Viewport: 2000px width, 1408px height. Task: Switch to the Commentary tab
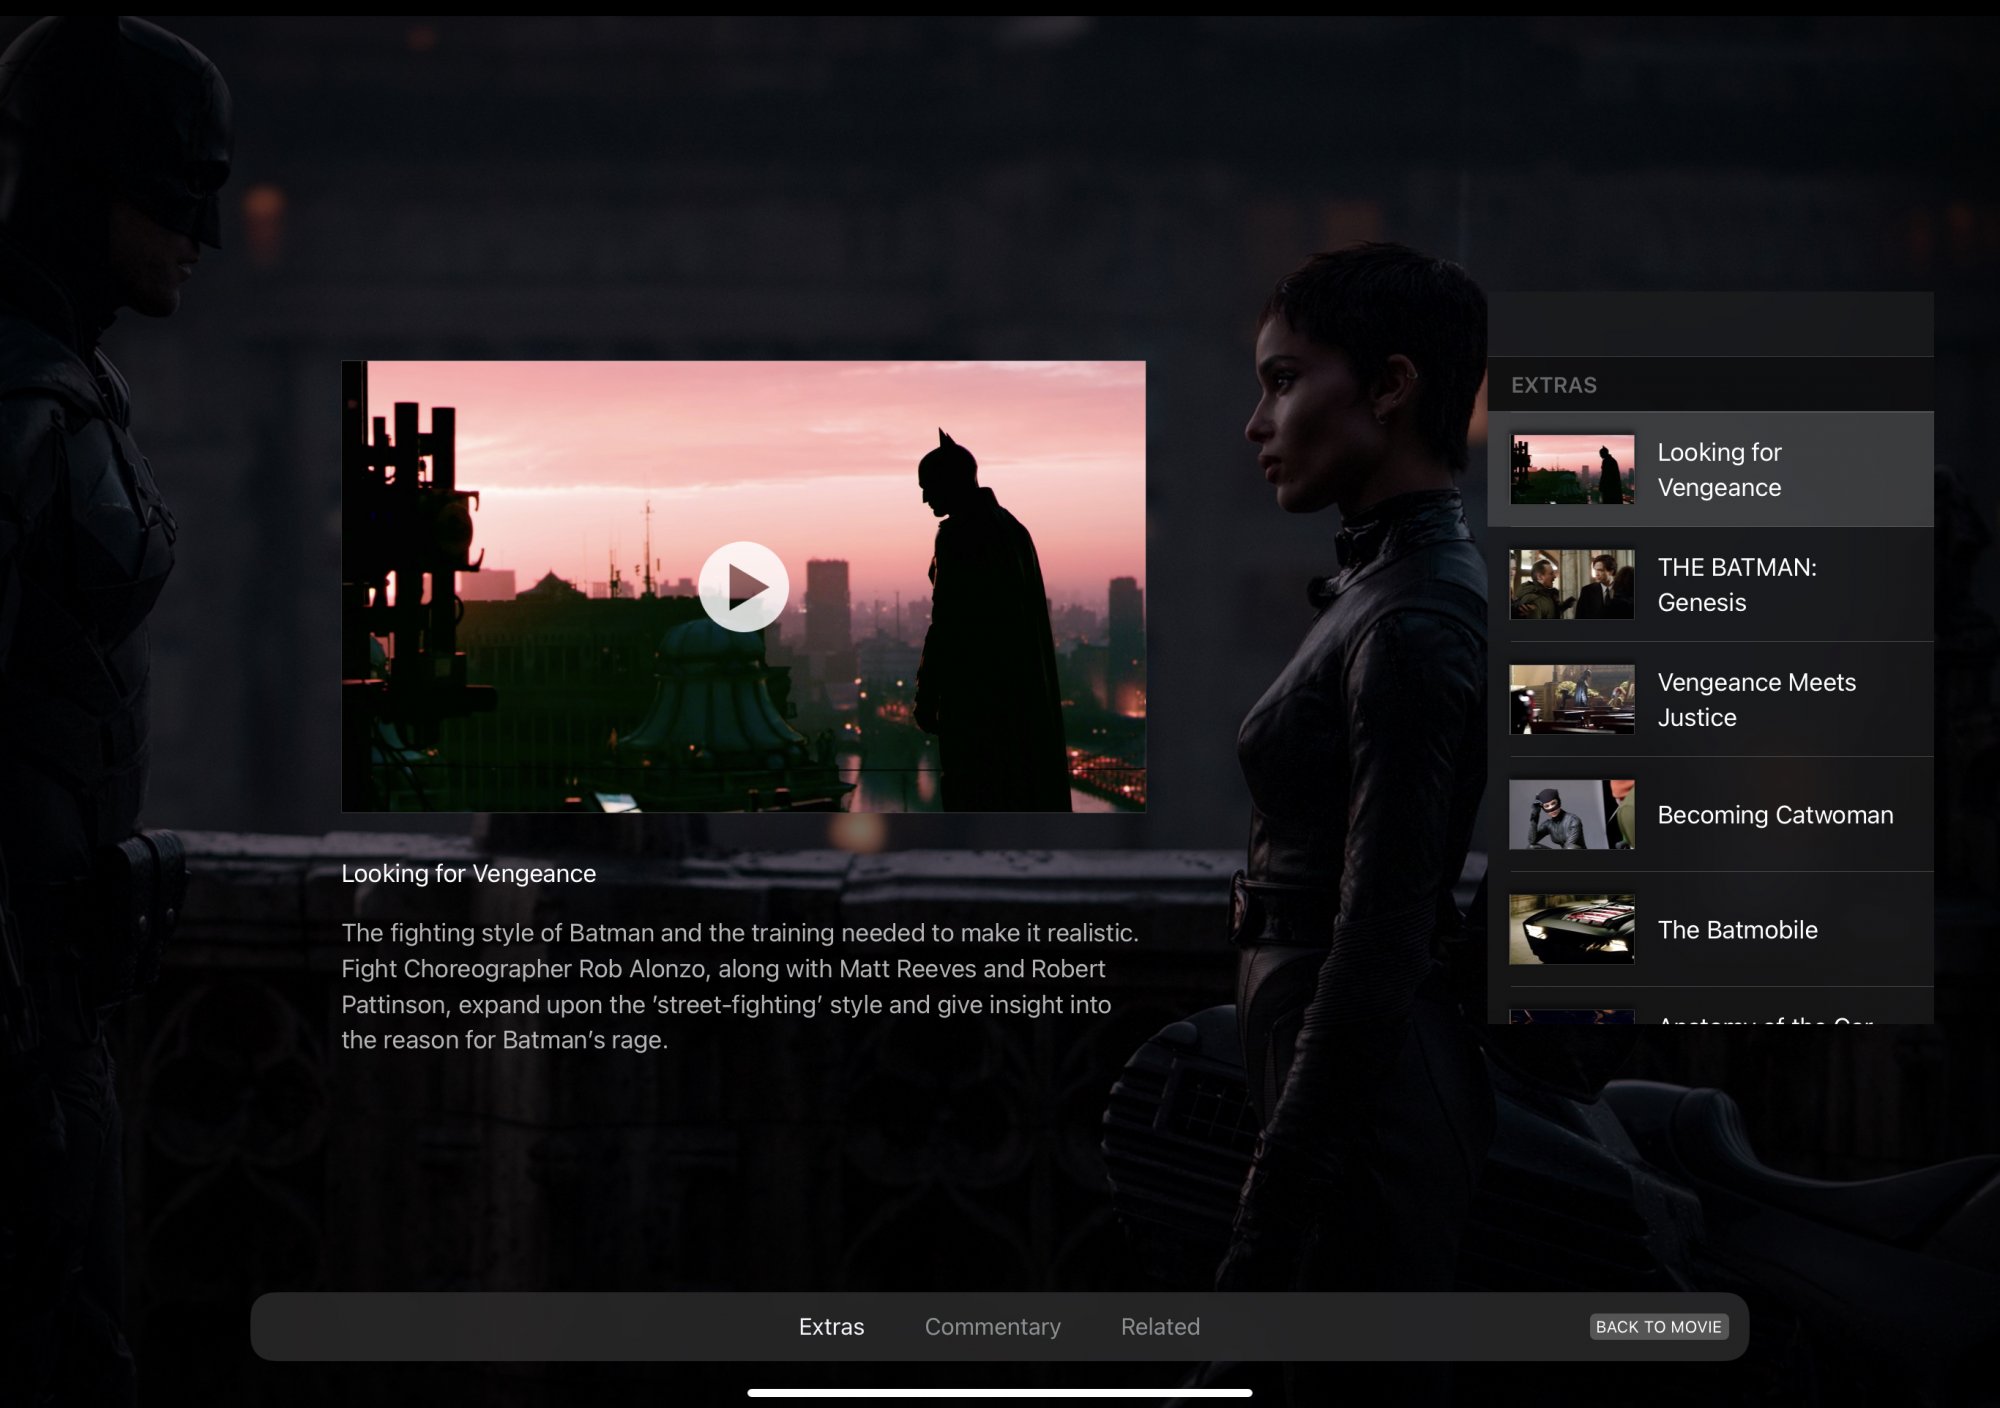[992, 1326]
